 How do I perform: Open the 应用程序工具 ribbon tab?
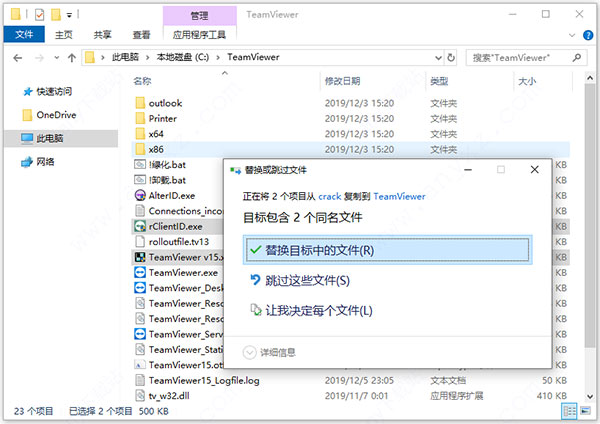(x=199, y=35)
